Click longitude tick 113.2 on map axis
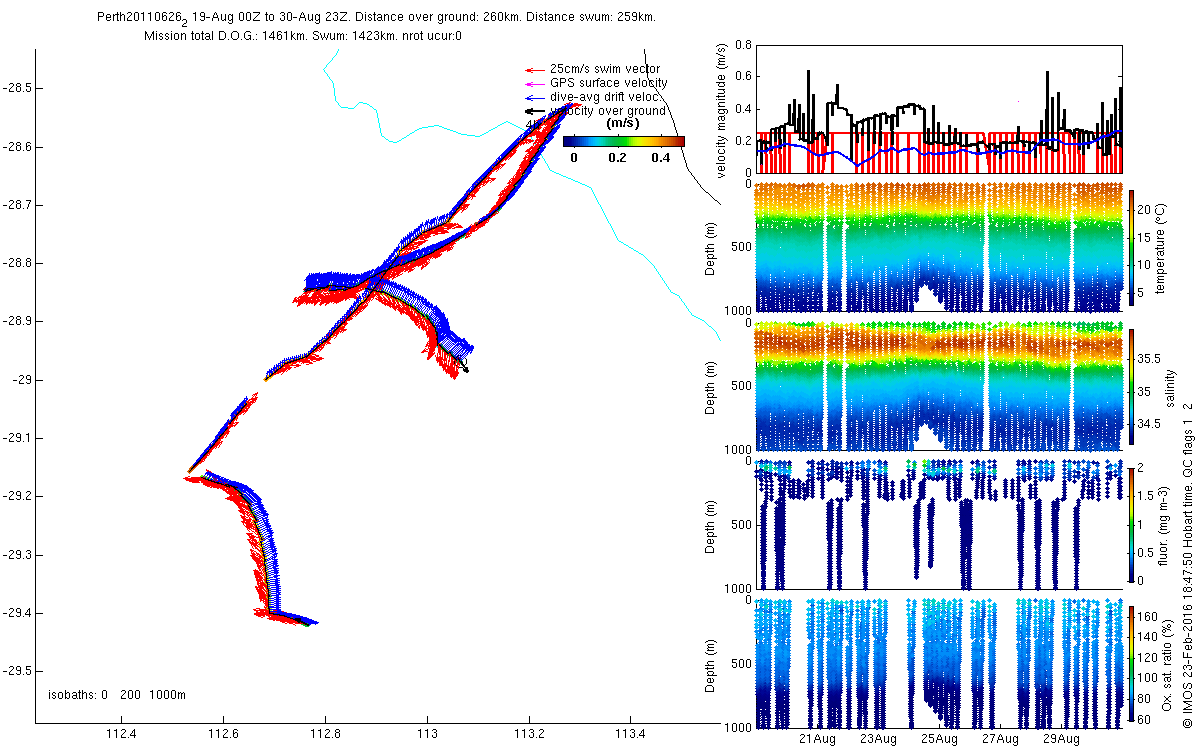 click(530, 735)
